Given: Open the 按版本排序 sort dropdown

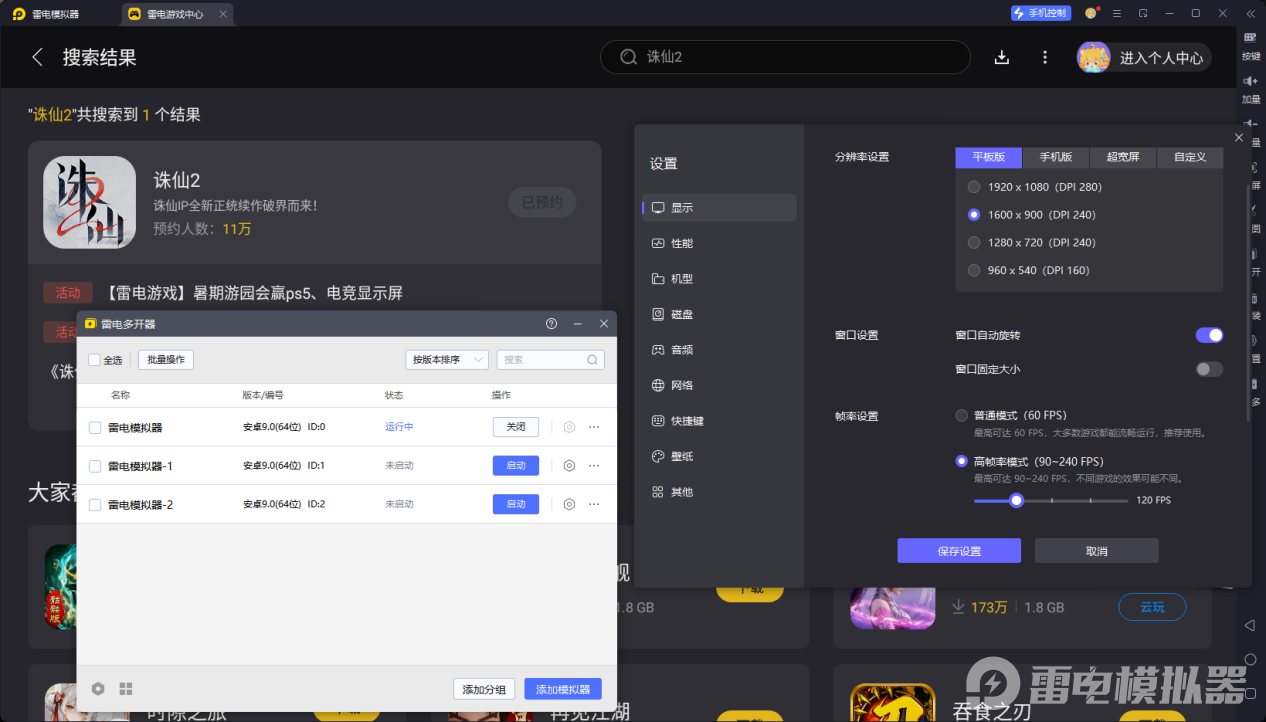Looking at the screenshot, I should tap(446, 359).
